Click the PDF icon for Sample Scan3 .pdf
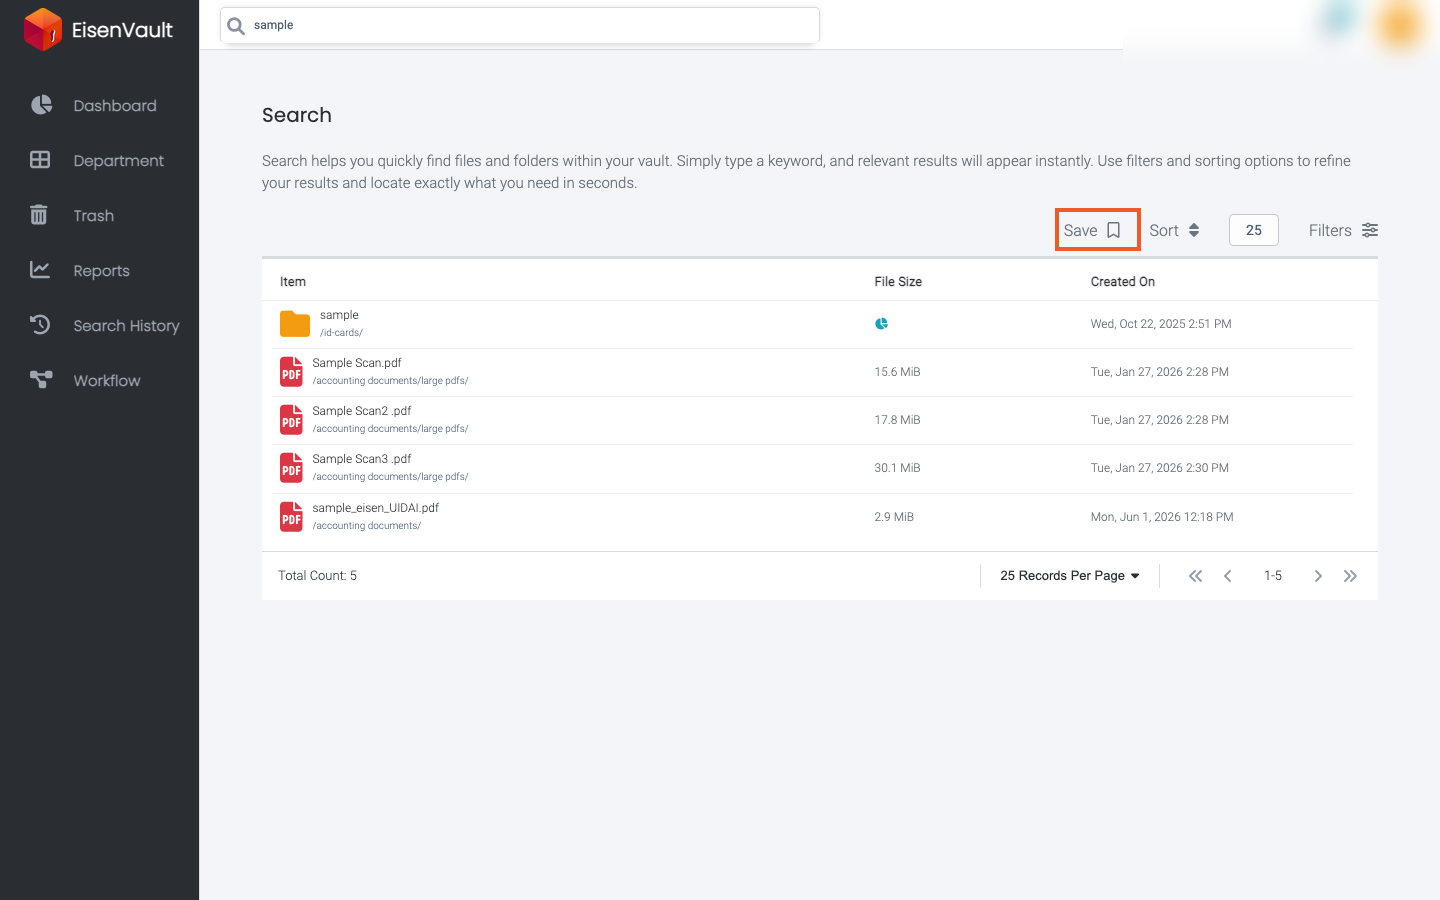Viewport: 1440px width, 900px height. tap(291, 468)
